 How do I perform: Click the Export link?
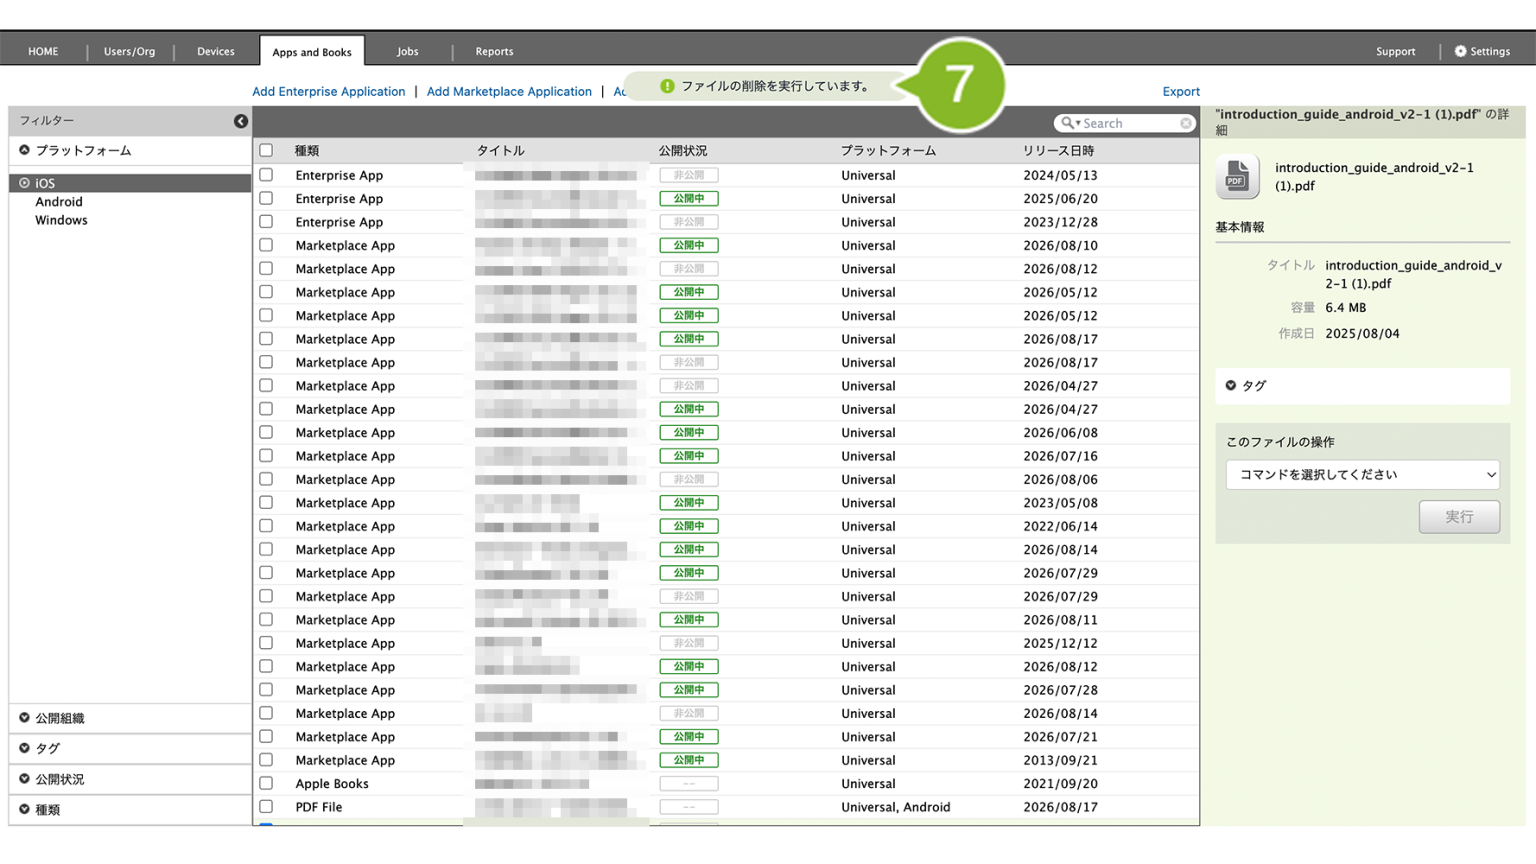tap(1181, 91)
